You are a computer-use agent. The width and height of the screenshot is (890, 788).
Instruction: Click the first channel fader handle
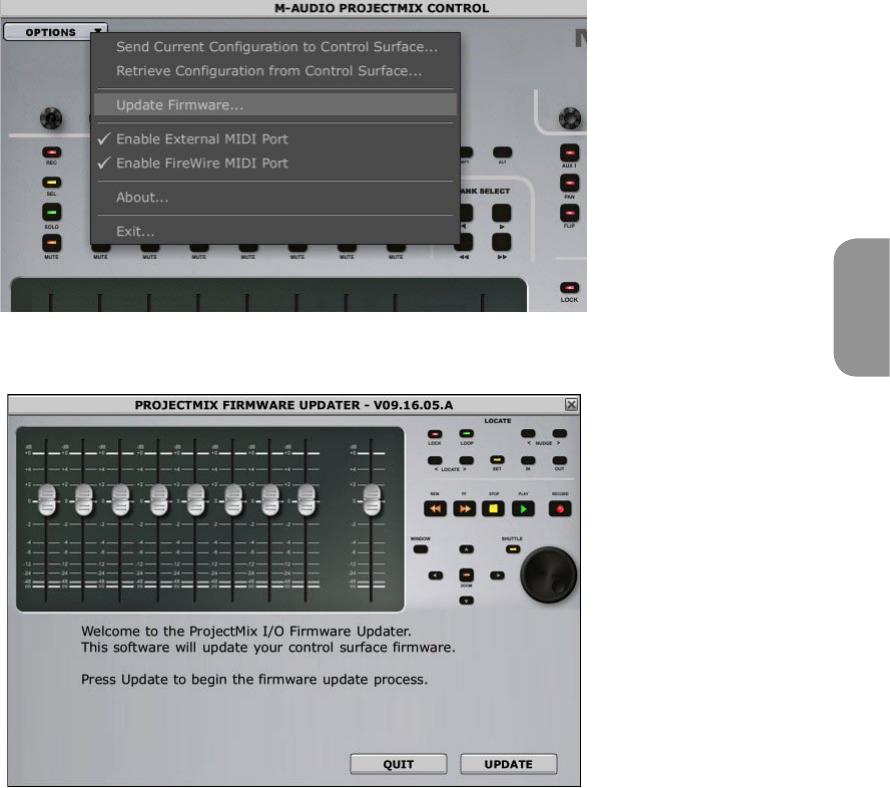(x=49, y=498)
